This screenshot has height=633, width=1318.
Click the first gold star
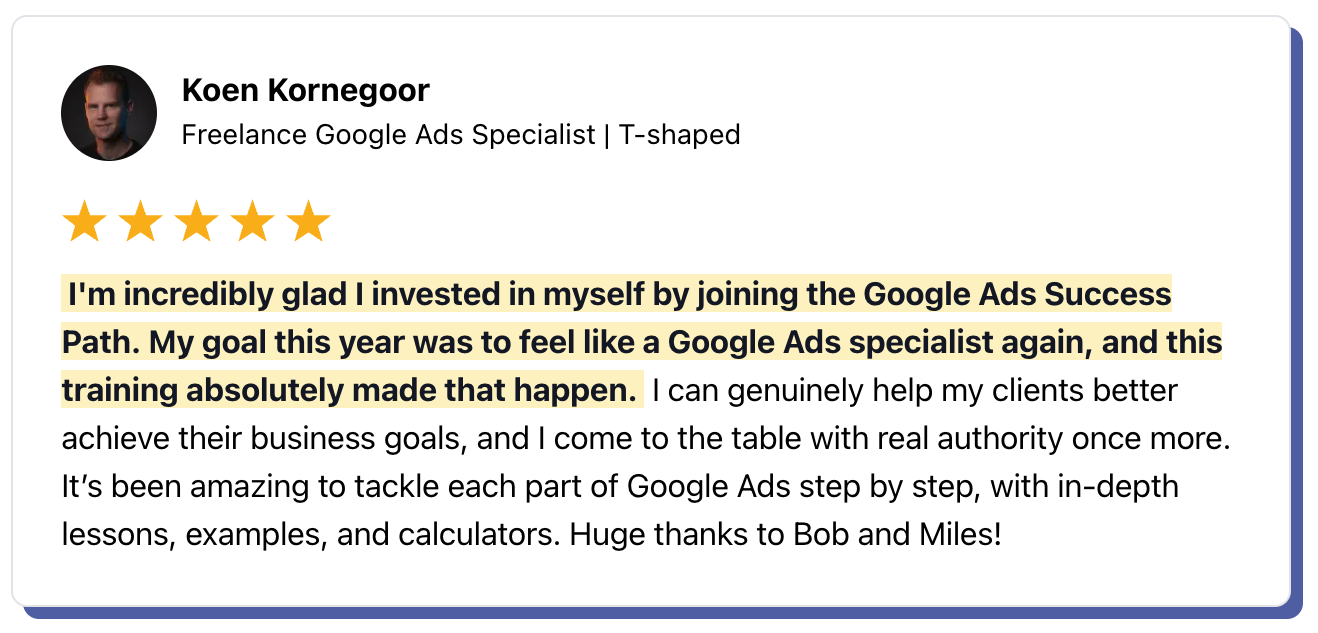(83, 222)
